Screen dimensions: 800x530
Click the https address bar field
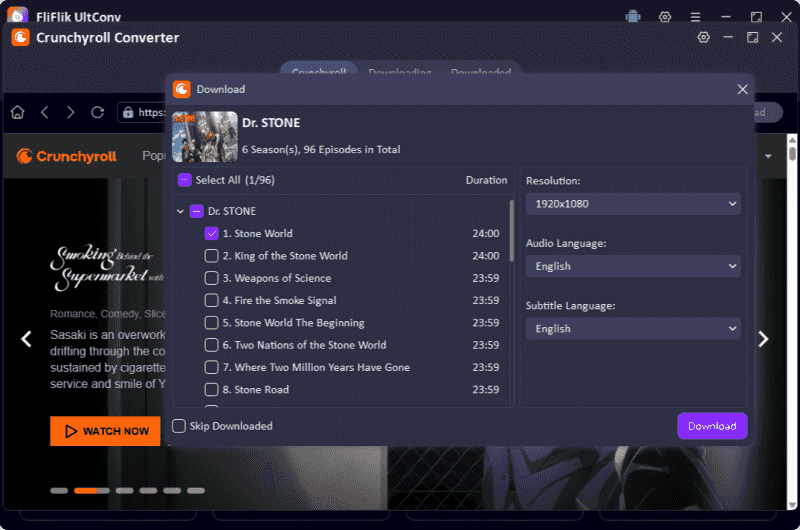pos(142,112)
